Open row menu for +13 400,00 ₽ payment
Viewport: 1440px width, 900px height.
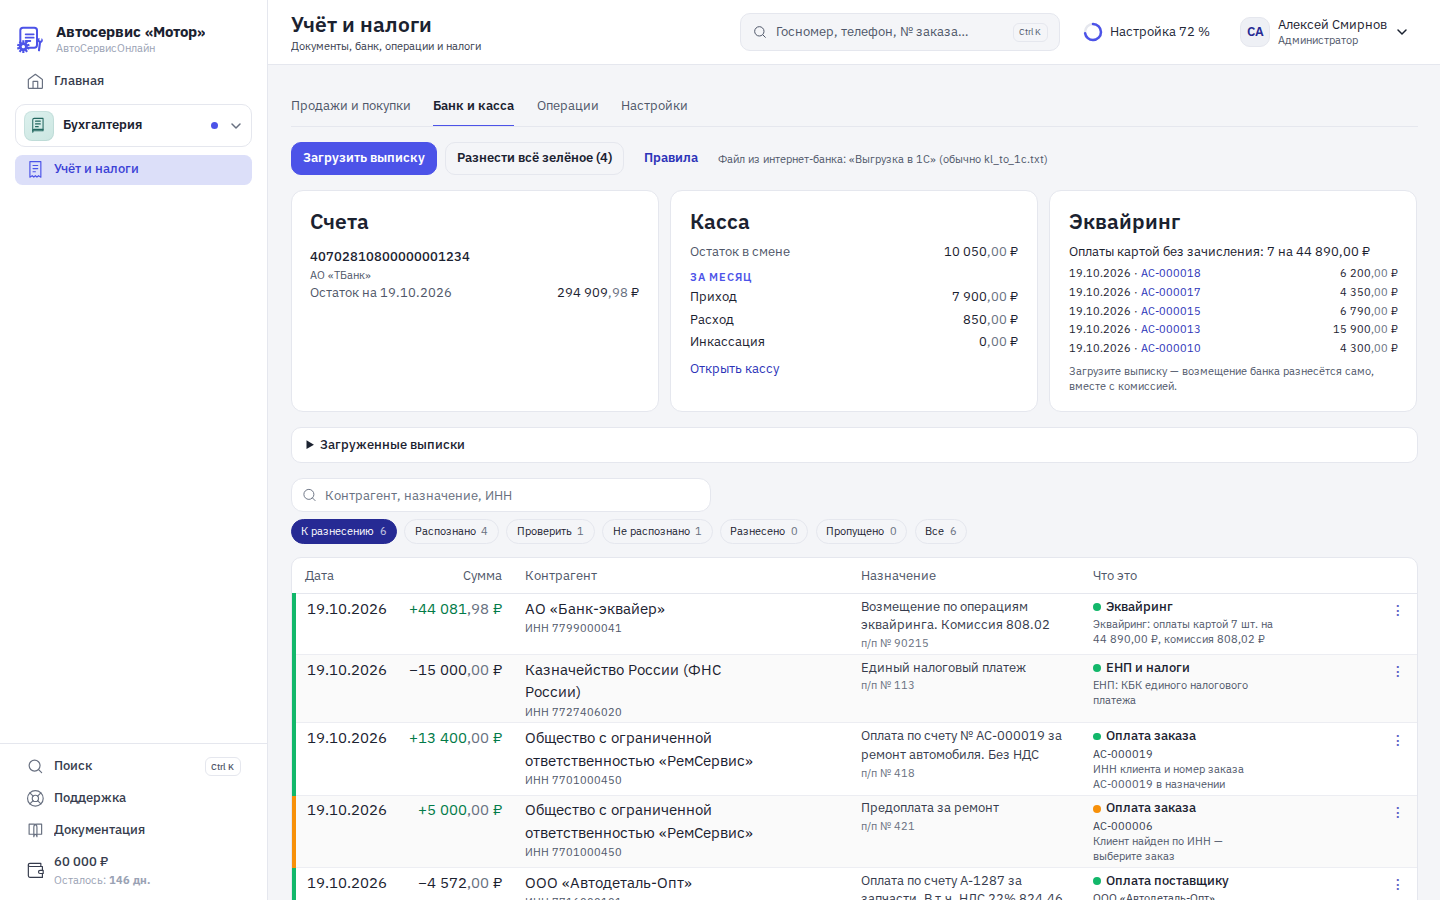pos(1397,741)
